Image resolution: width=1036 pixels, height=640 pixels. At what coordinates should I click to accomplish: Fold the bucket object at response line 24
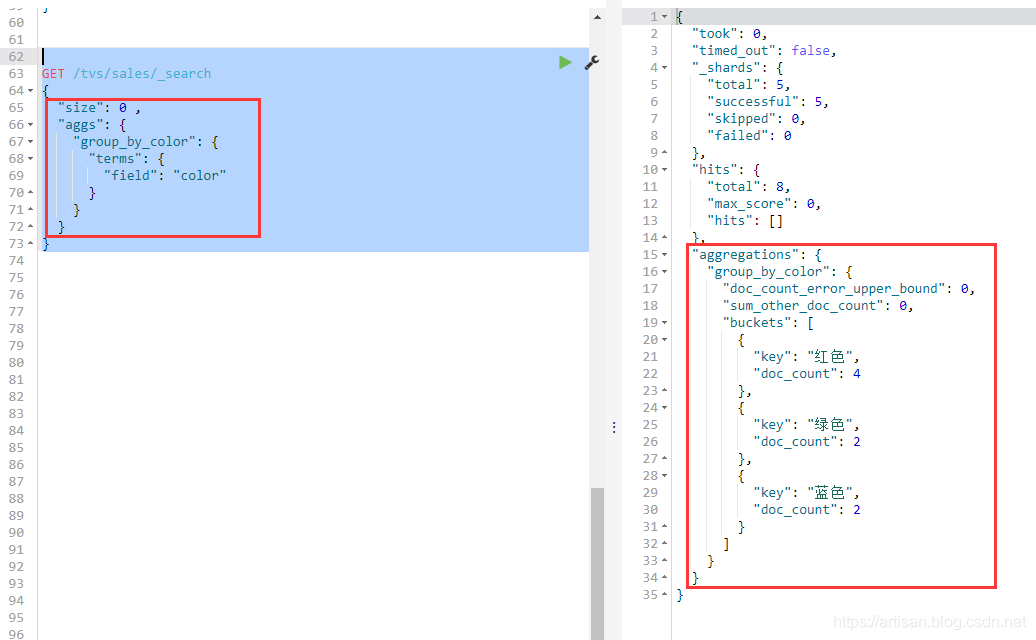666,408
